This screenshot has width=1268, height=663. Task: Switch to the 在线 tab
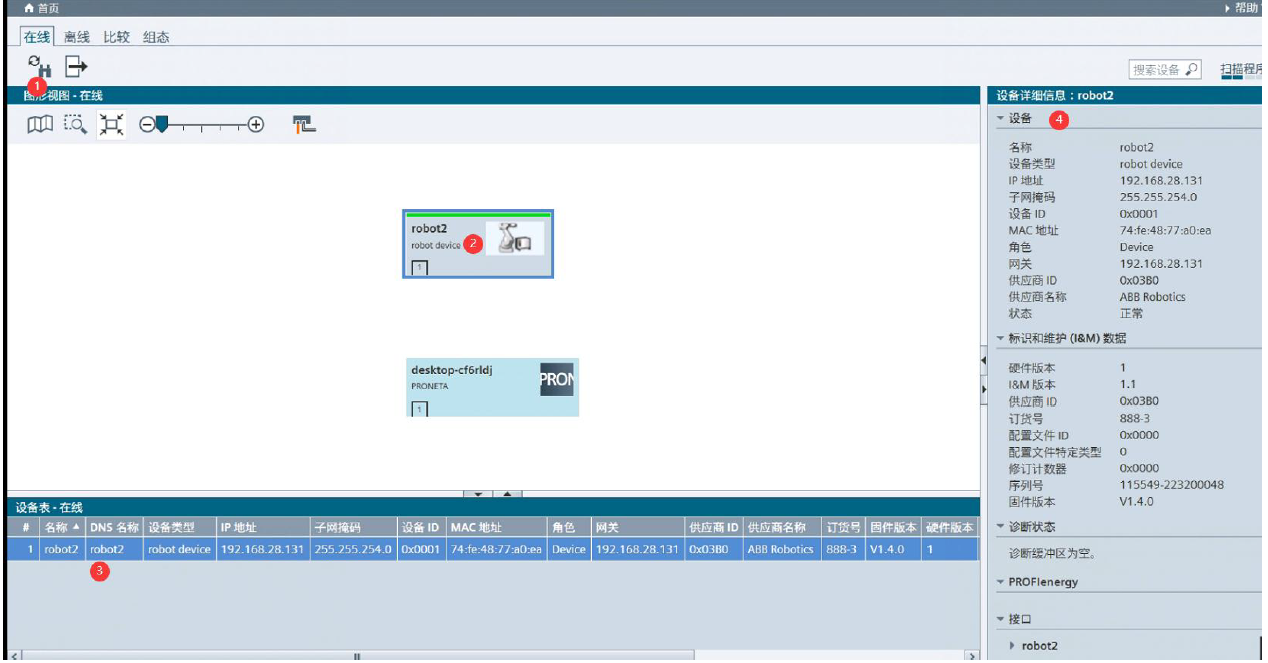[x=37, y=37]
